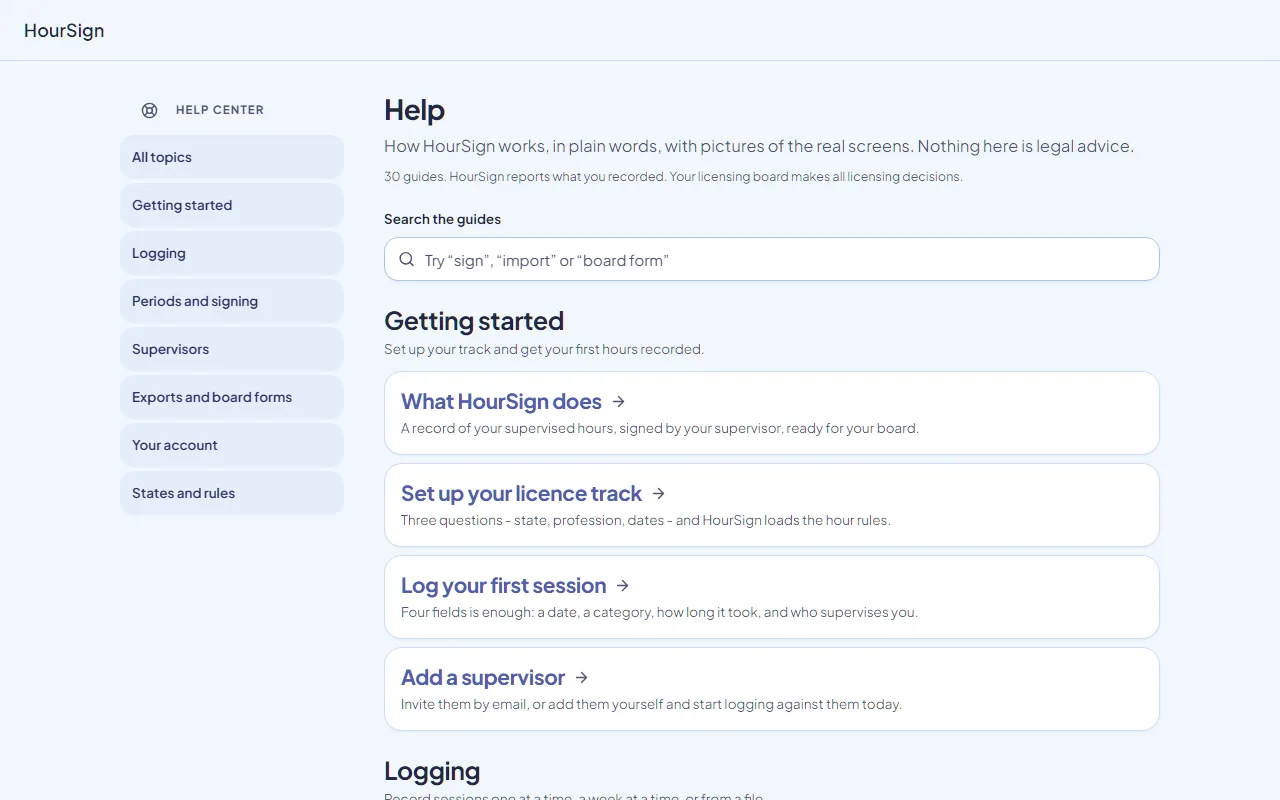Click the 'How HourSign works, in plain words' intro
The height and width of the screenshot is (800, 1280).
tap(759, 146)
